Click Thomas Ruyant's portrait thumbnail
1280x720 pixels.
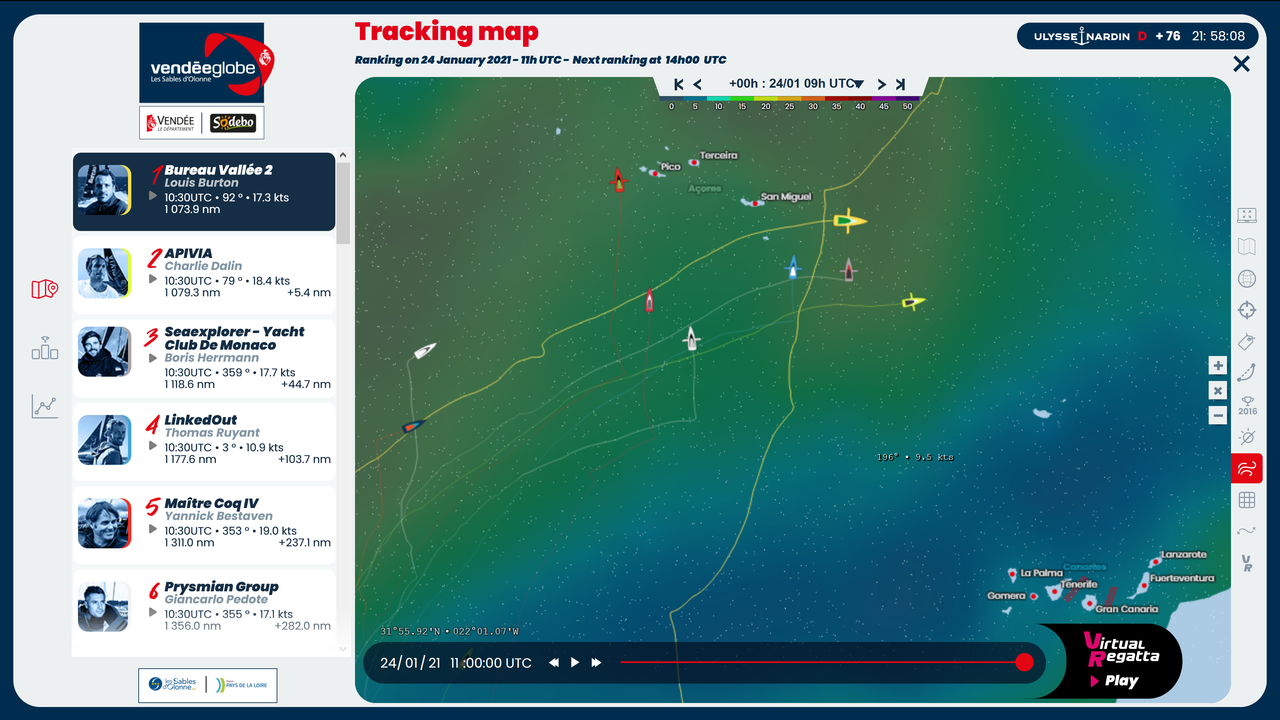tap(104, 440)
